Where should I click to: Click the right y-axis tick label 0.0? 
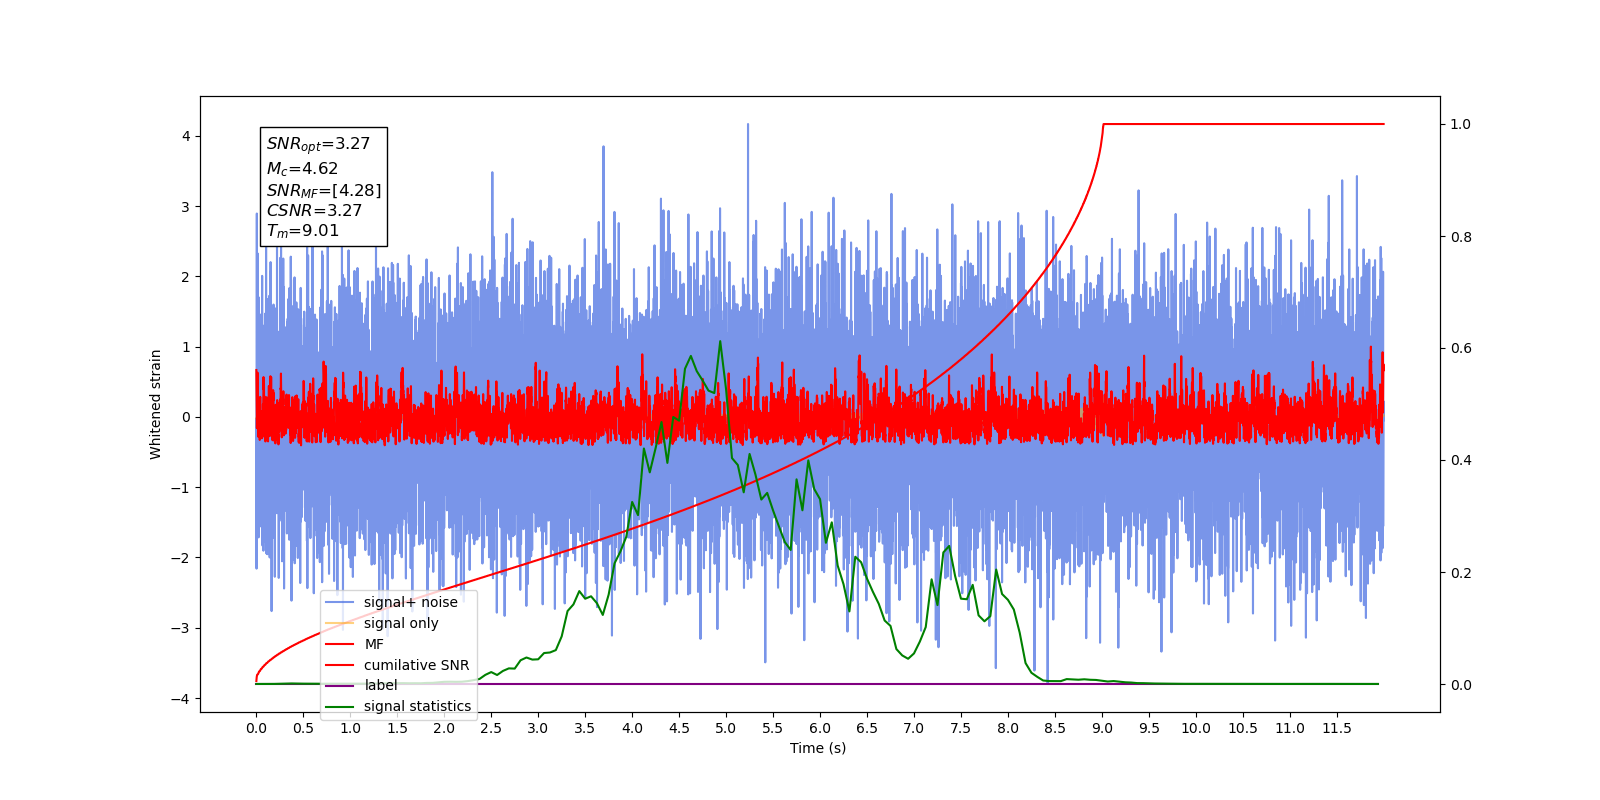(x=1461, y=685)
